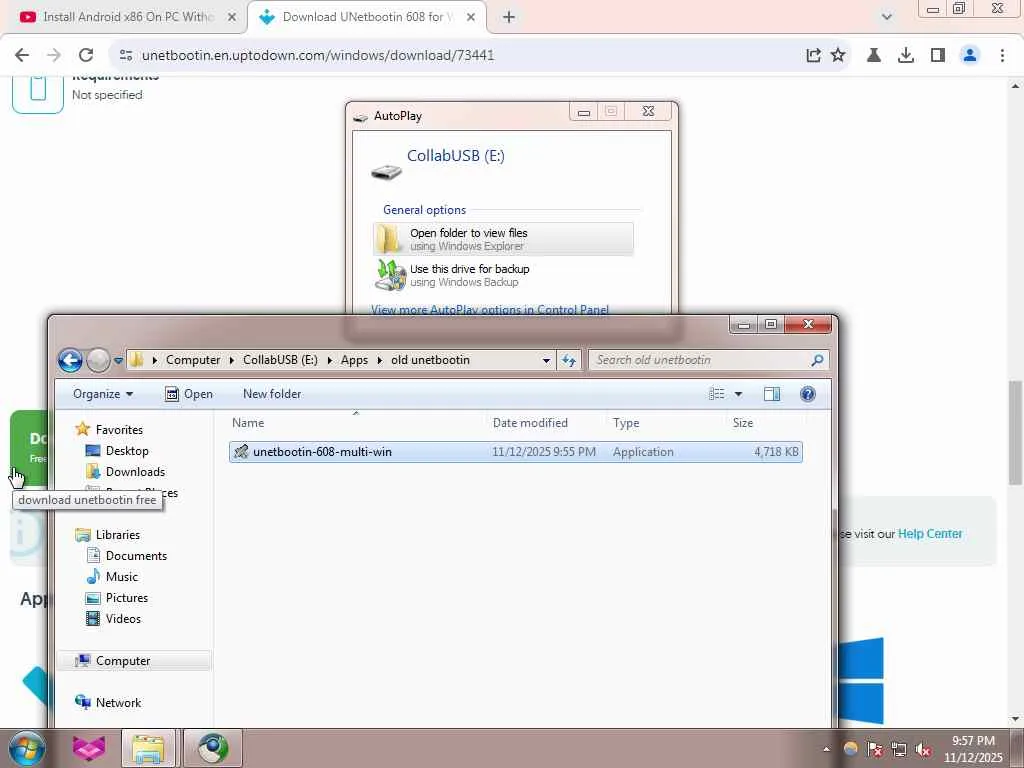The image size is (1024, 768).
Task: Sort by the Name column header
Action: (357, 423)
